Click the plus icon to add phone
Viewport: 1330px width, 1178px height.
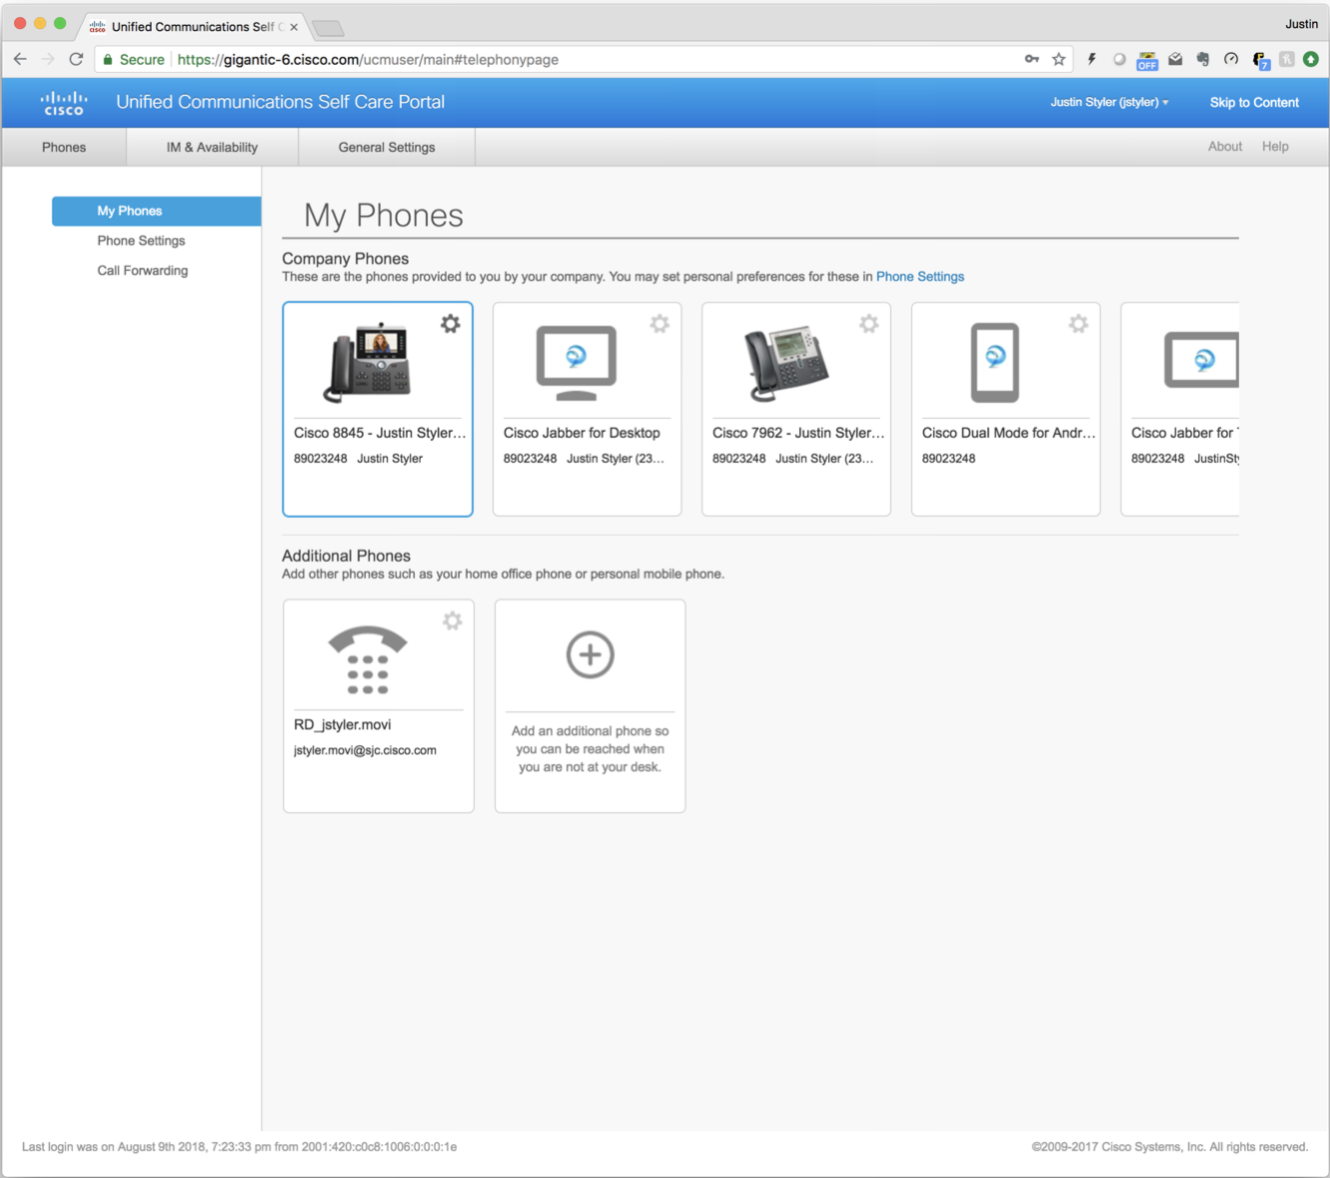[x=590, y=655]
